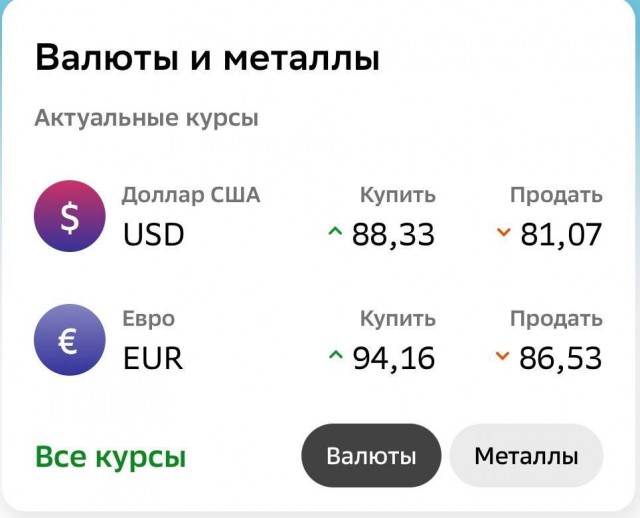640x518 pixels.
Task: Click the Евро label
Action: 149,319
